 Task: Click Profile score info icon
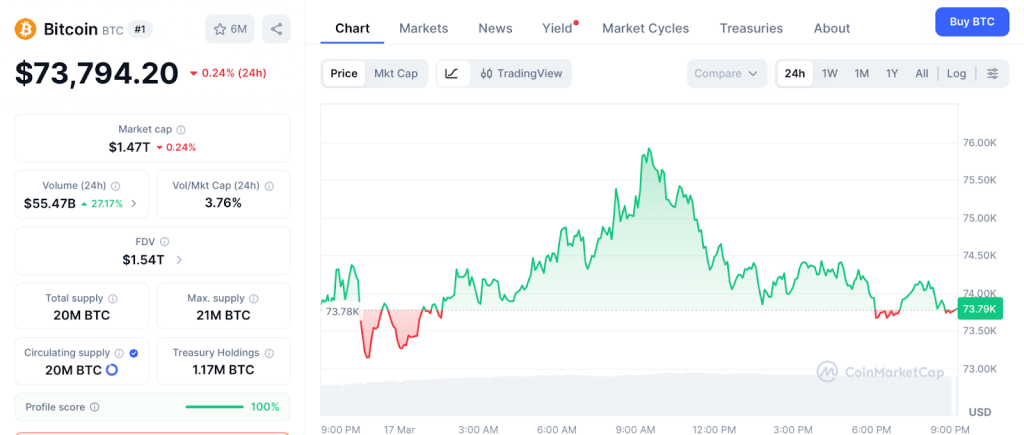[95, 407]
